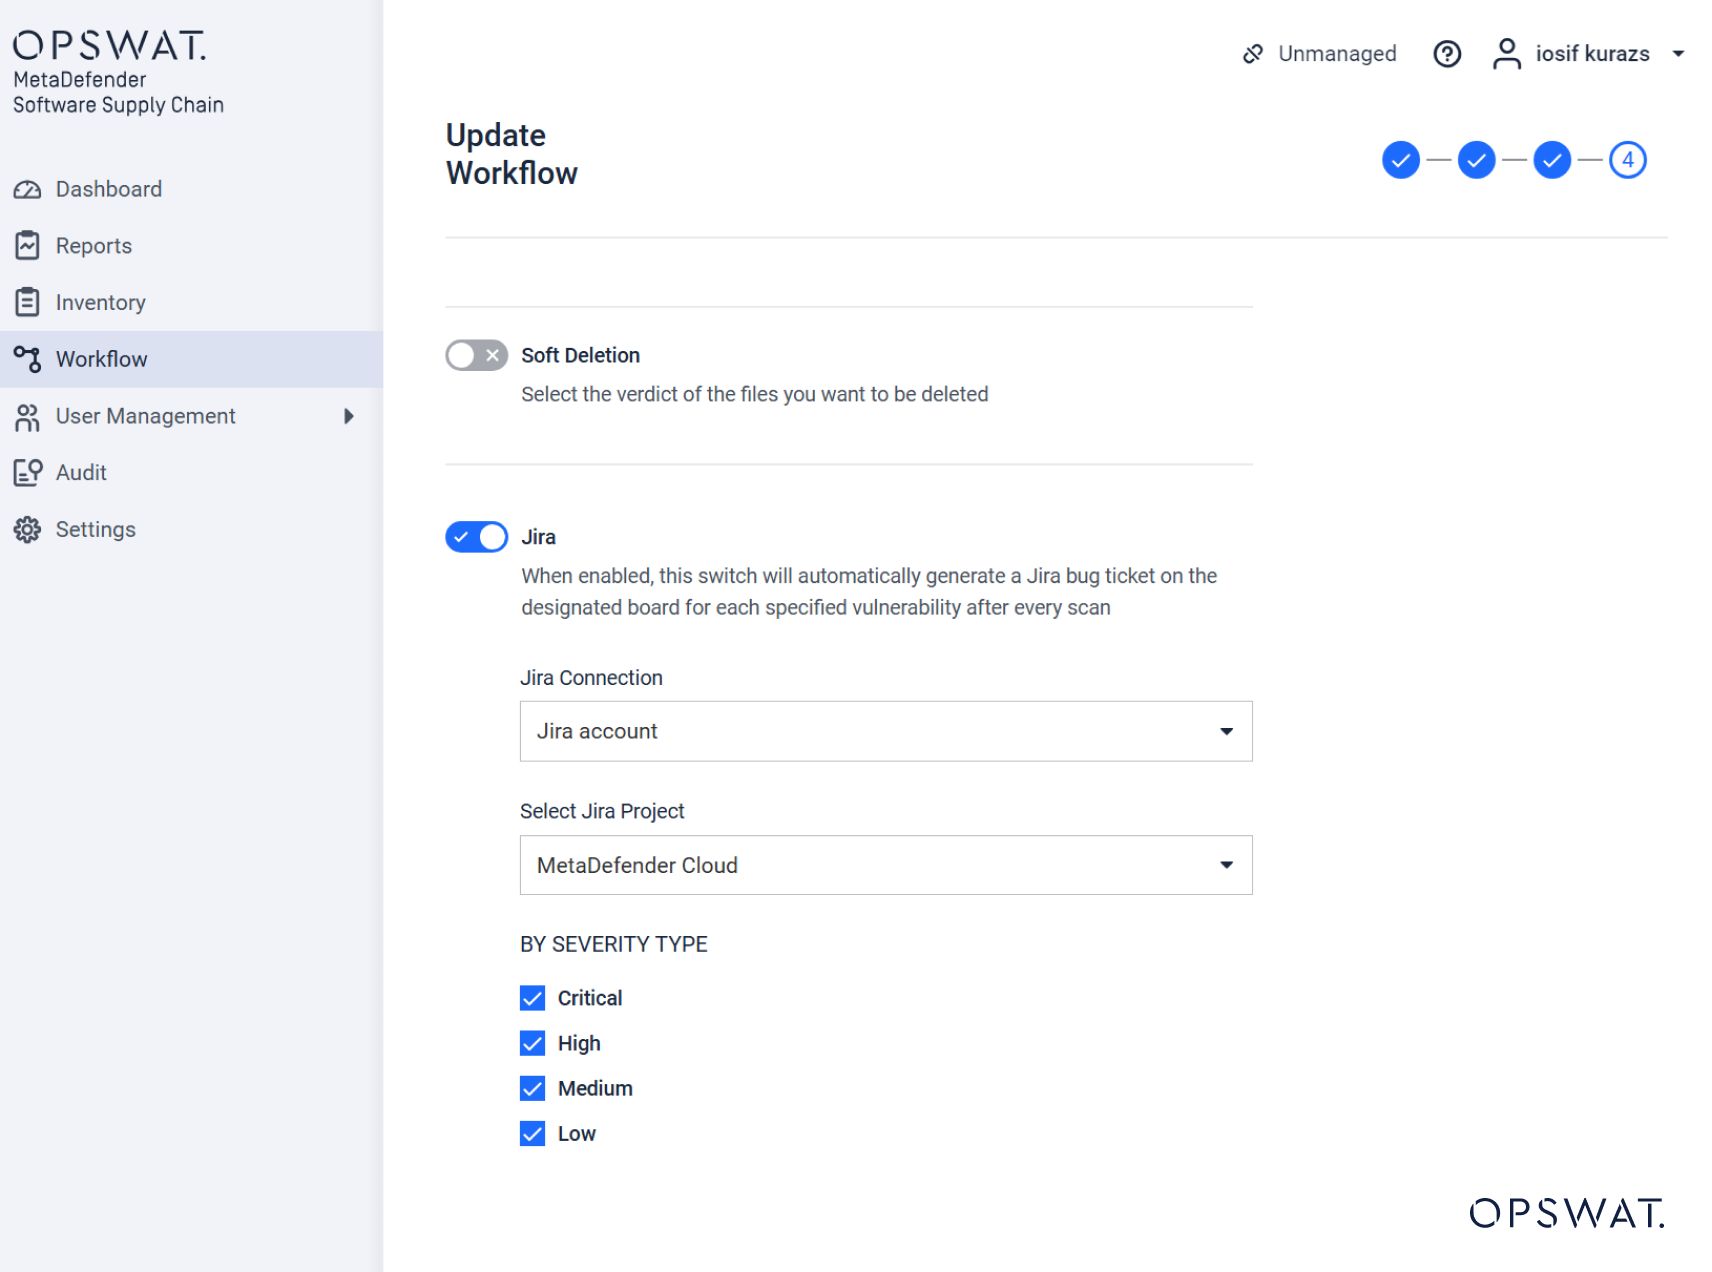
Task: Uncheck the Critical severity checkbox
Action: 532,997
